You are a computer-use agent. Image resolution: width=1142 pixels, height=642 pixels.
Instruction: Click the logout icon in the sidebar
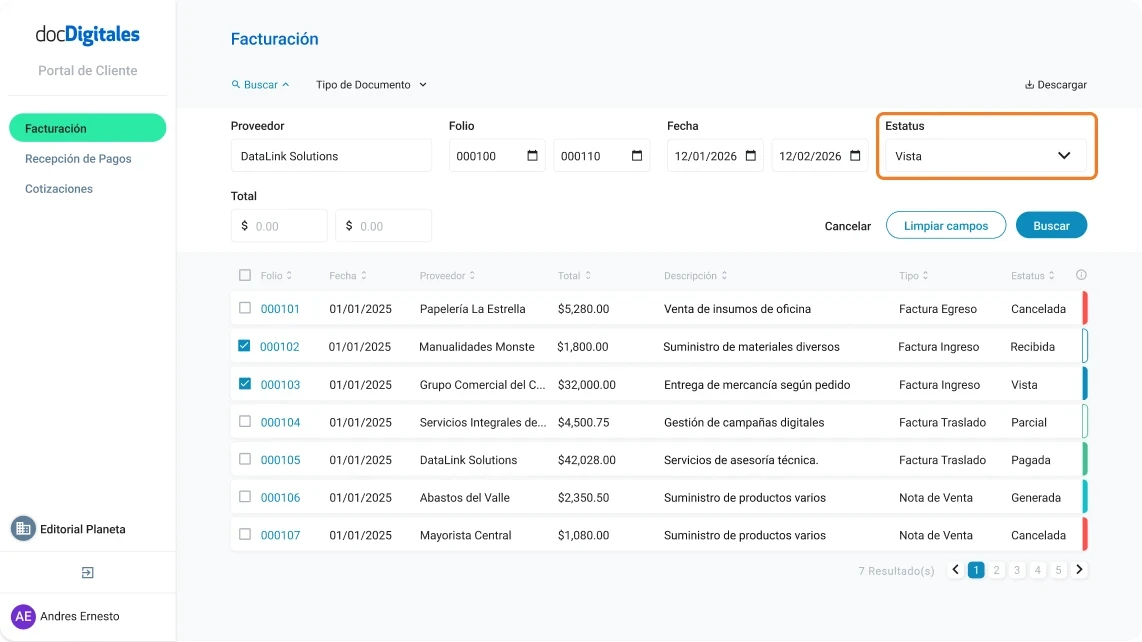click(x=87, y=572)
